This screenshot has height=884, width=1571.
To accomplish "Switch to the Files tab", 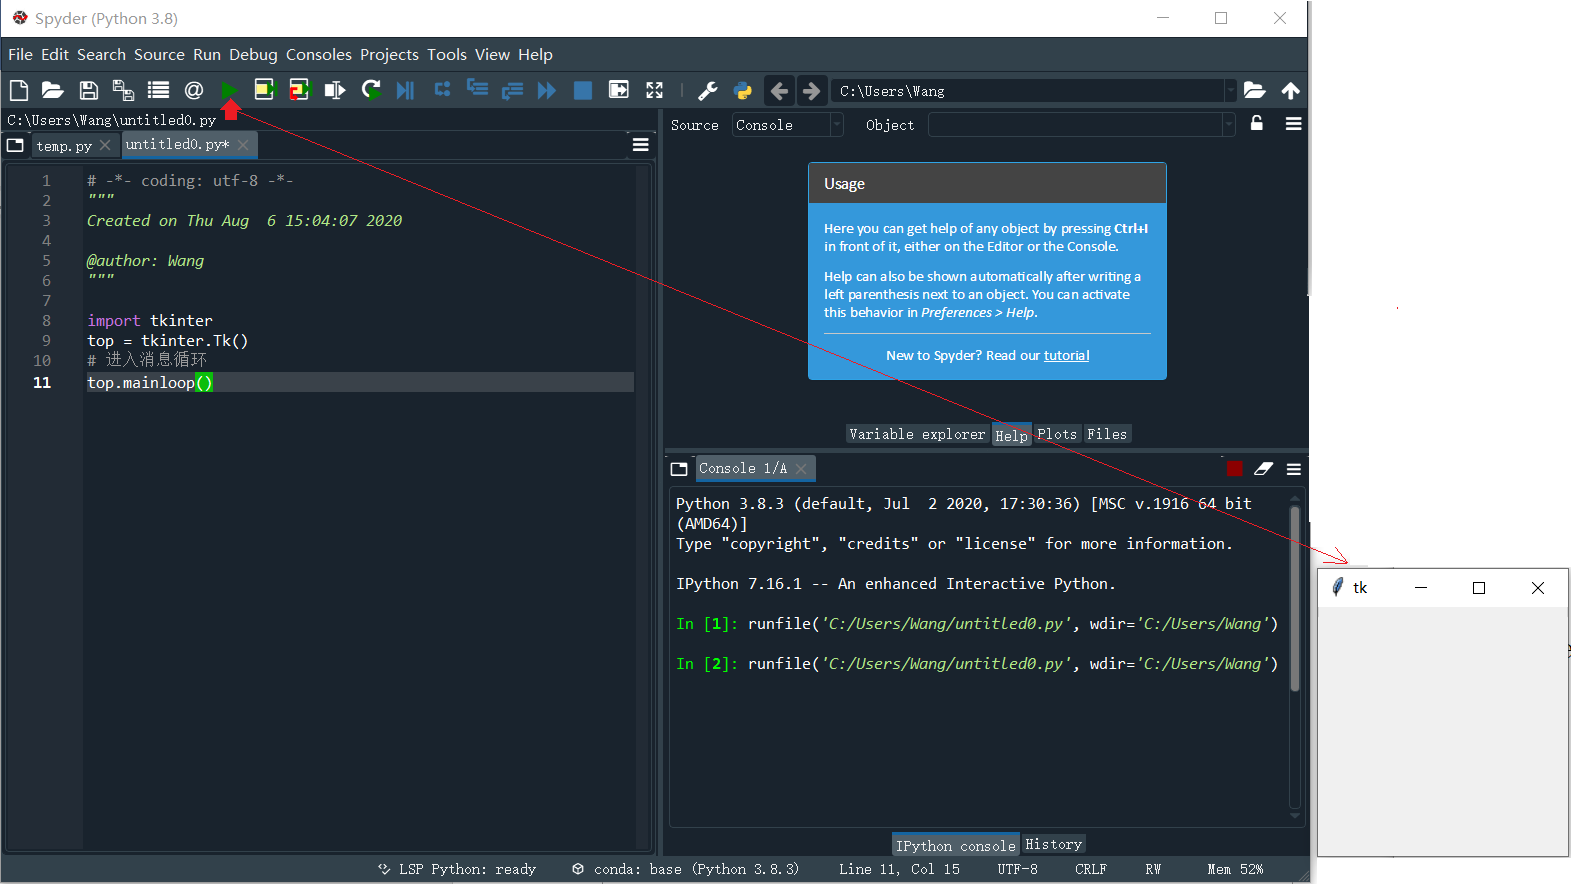I will tap(1107, 434).
